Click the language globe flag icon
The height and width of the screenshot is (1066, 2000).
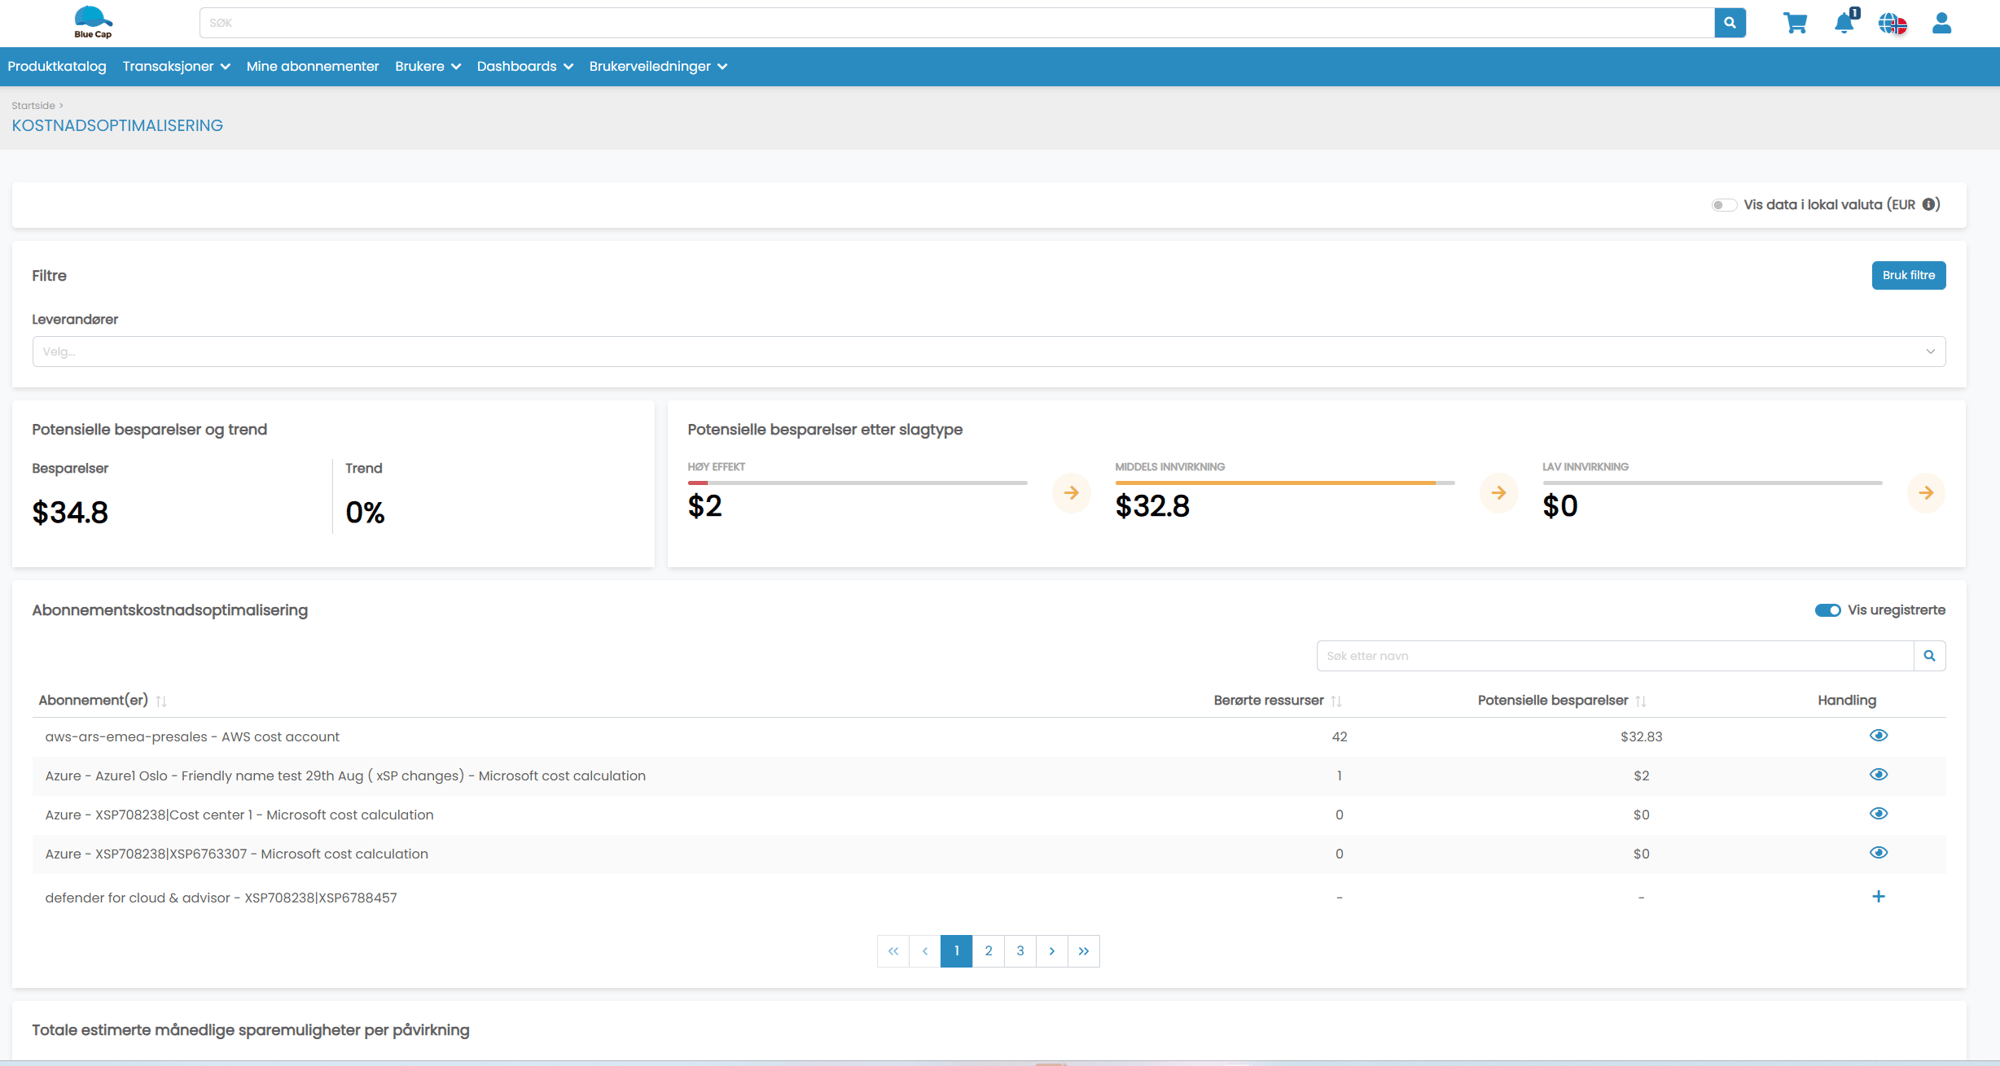click(x=1892, y=23)
